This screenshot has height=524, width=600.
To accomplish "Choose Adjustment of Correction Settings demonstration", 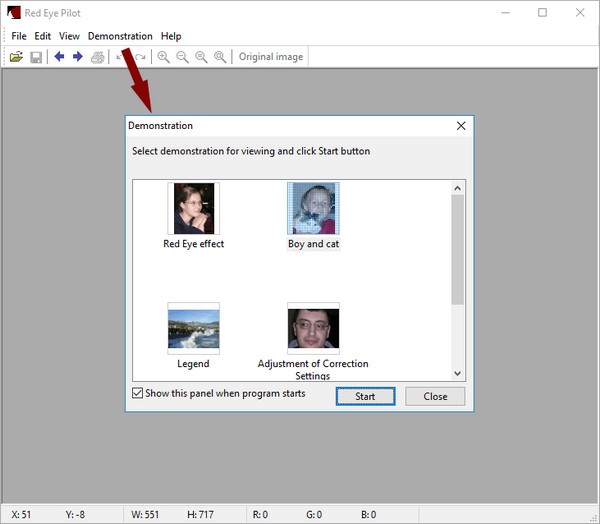I will [313, 328].
